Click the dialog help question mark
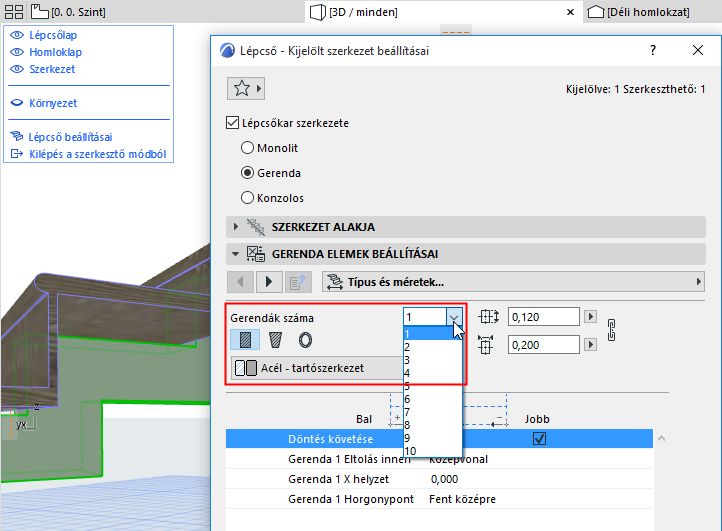722x531 pixels. click(x=653, y=50)
